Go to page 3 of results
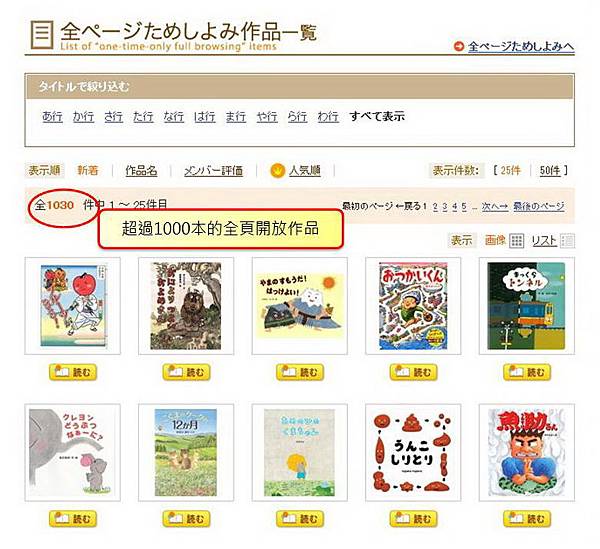 tap(445, 207)
